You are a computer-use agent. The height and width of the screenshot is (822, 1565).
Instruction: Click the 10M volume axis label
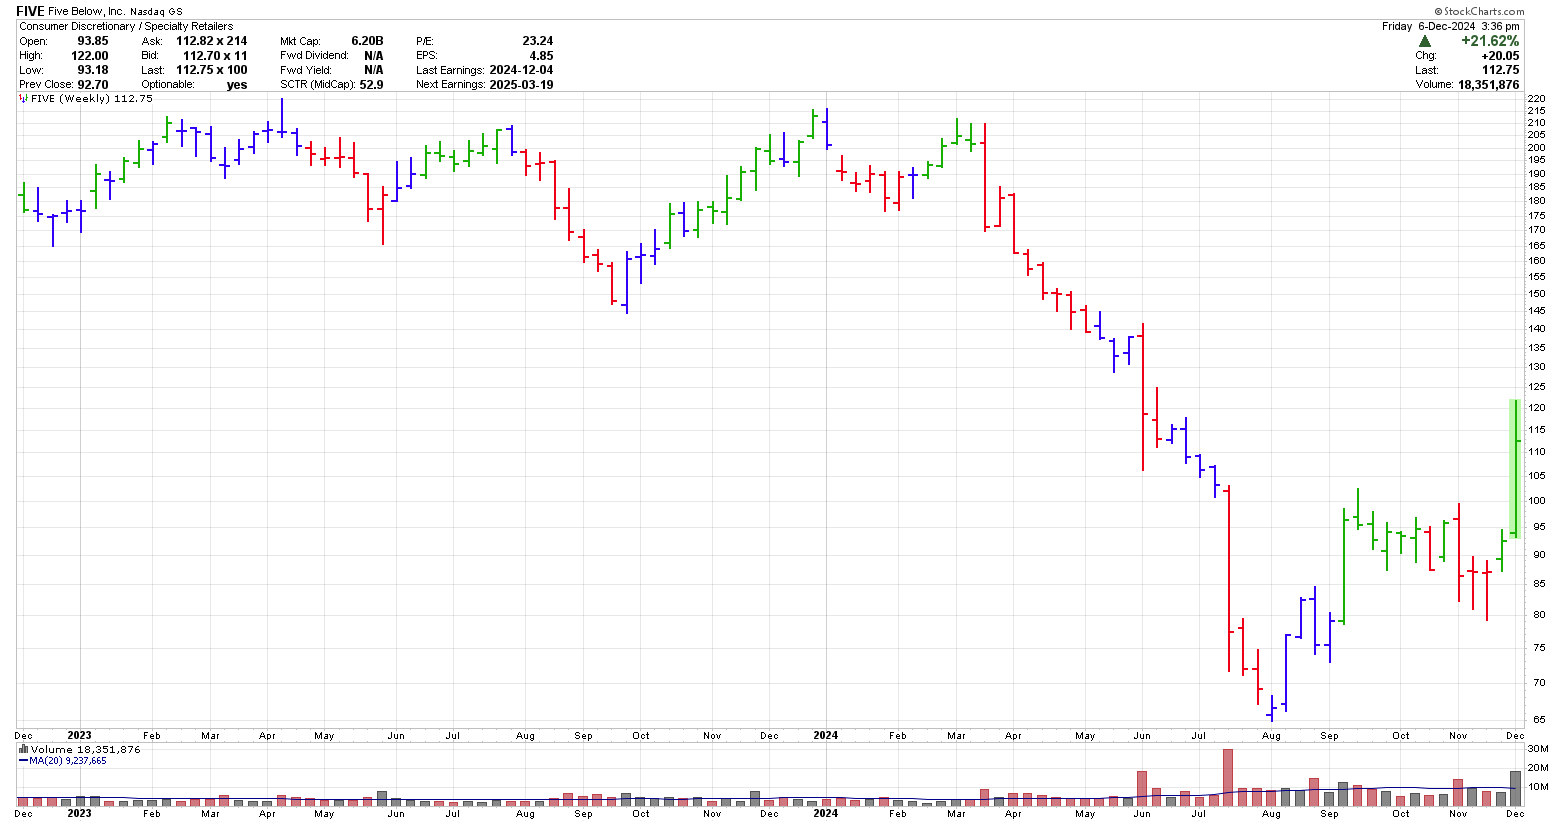pyautogui.click(x=1537, y=787)
